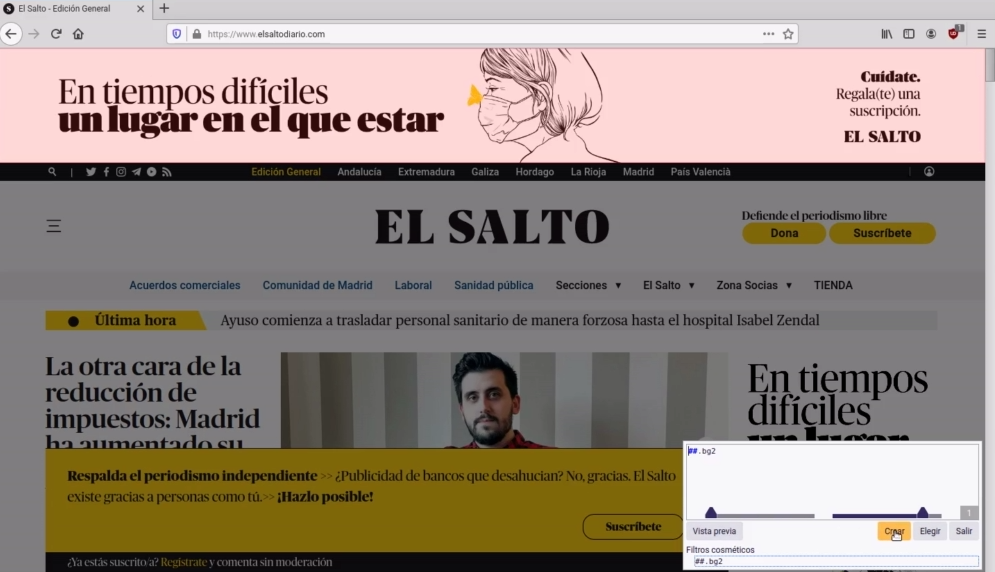Click the yellow Dona button
This screenshot has height=572, width=995.
(x=784, y=233)
